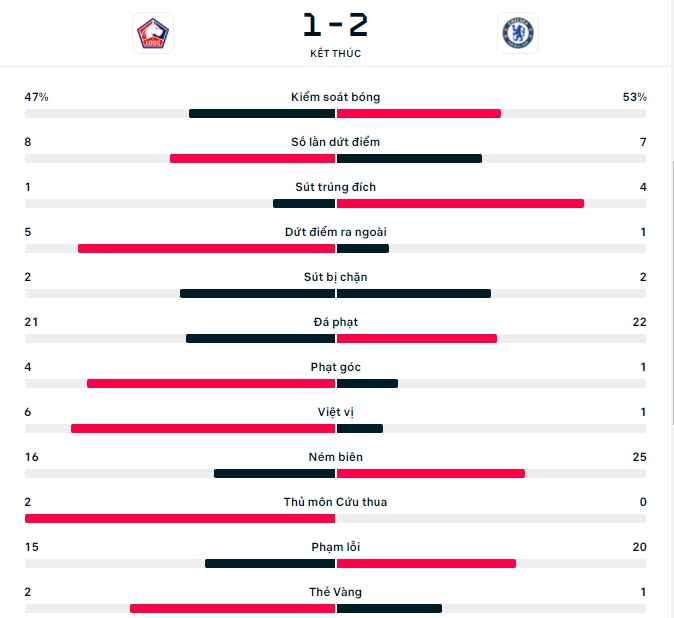Click the dark Phạm lỗi bar for Lille

point(270,563)
